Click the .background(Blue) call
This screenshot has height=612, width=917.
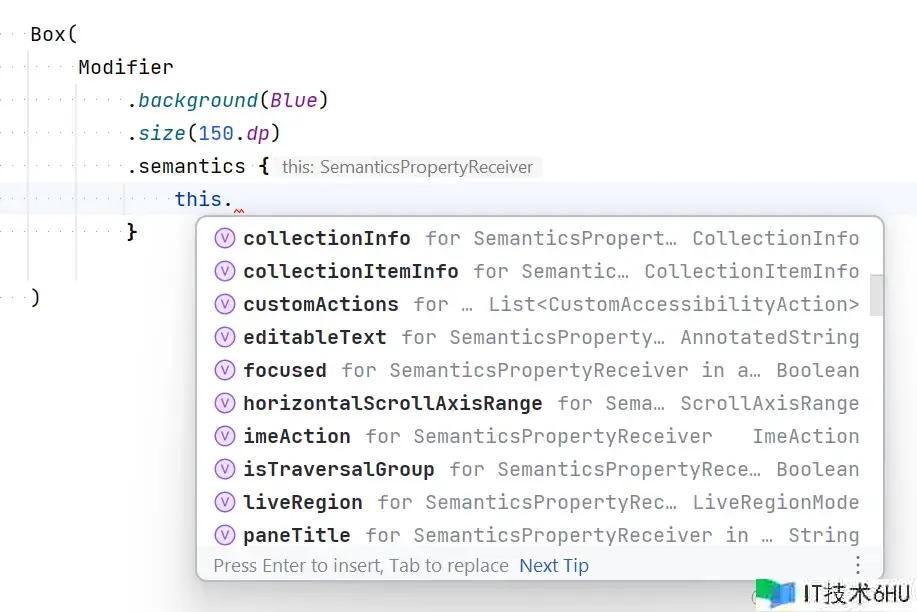(228, 101)
